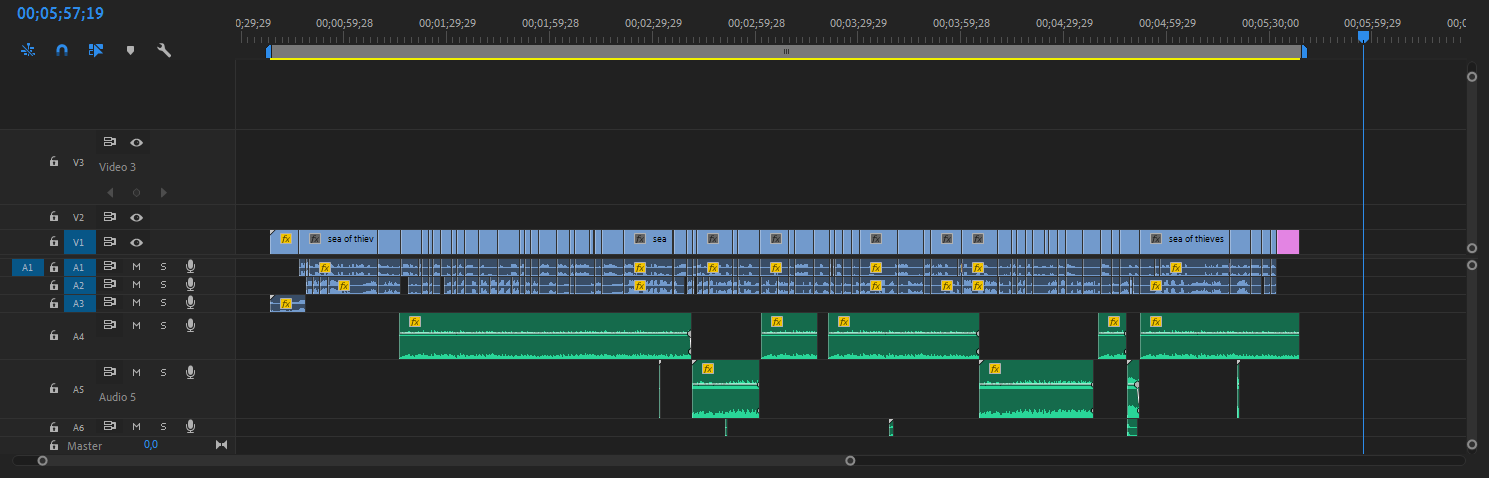1489x478 pixels.
Task: Select the A2 track target button
Action: pyautogui.click(x=79, y=285)
